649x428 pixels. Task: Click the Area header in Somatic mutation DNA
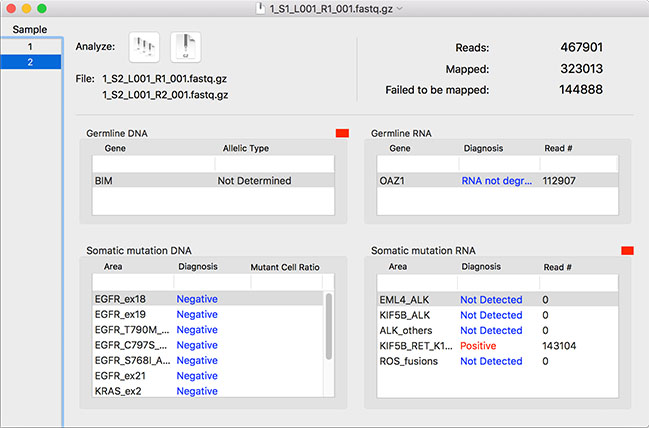(x=113, y=267)
